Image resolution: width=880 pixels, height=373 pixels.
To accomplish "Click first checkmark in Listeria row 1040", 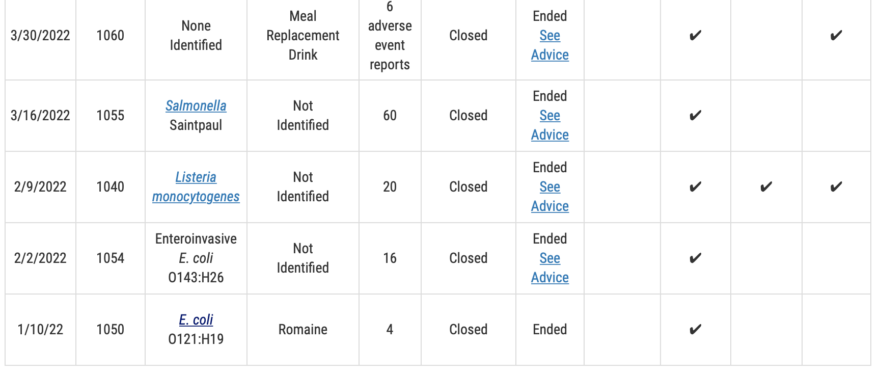I will point(695,187).
